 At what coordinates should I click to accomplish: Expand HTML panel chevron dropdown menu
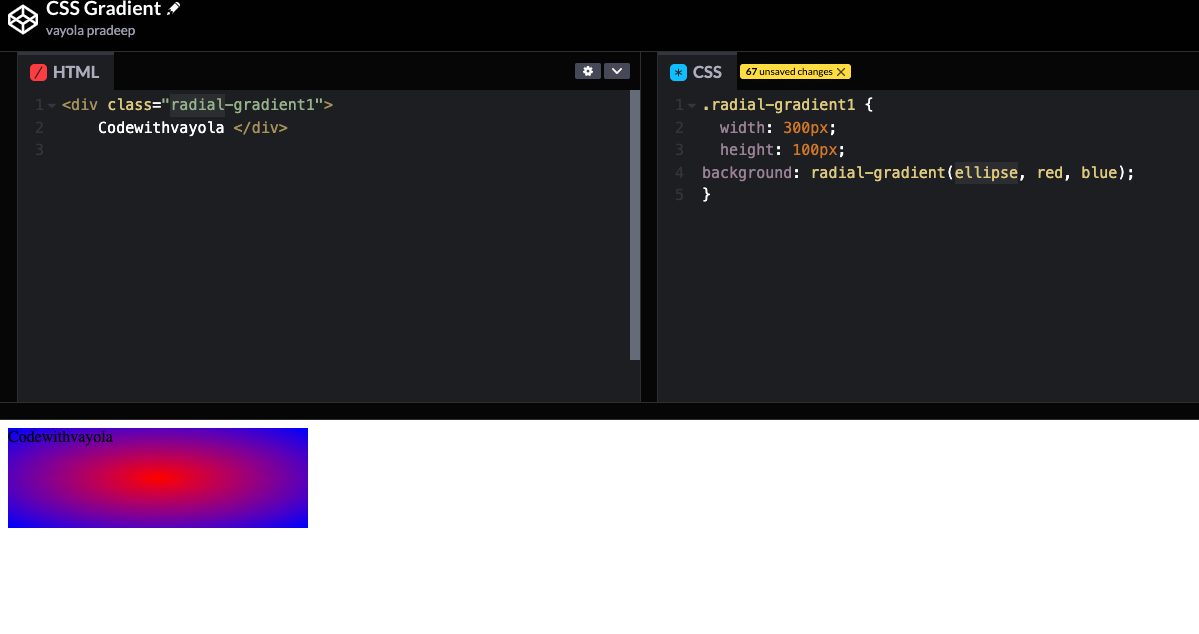[x=617, y=71]
